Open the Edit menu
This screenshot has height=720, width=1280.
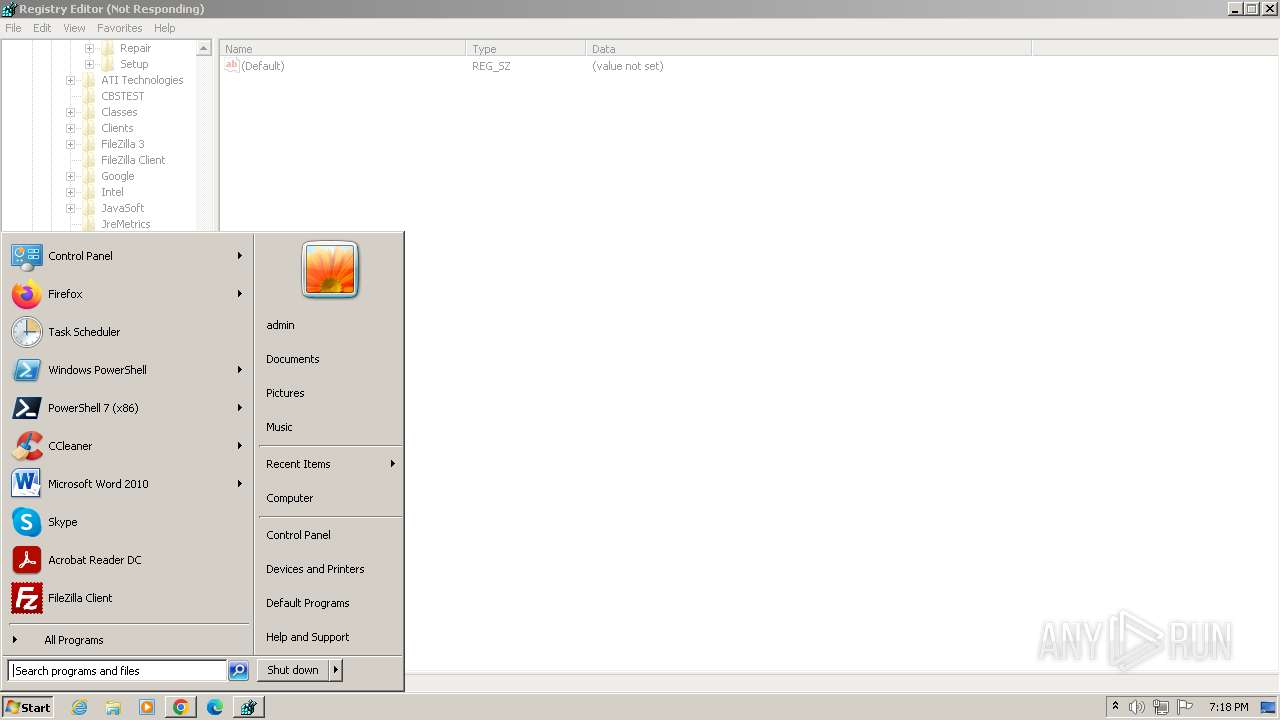(x=42, y=28)
